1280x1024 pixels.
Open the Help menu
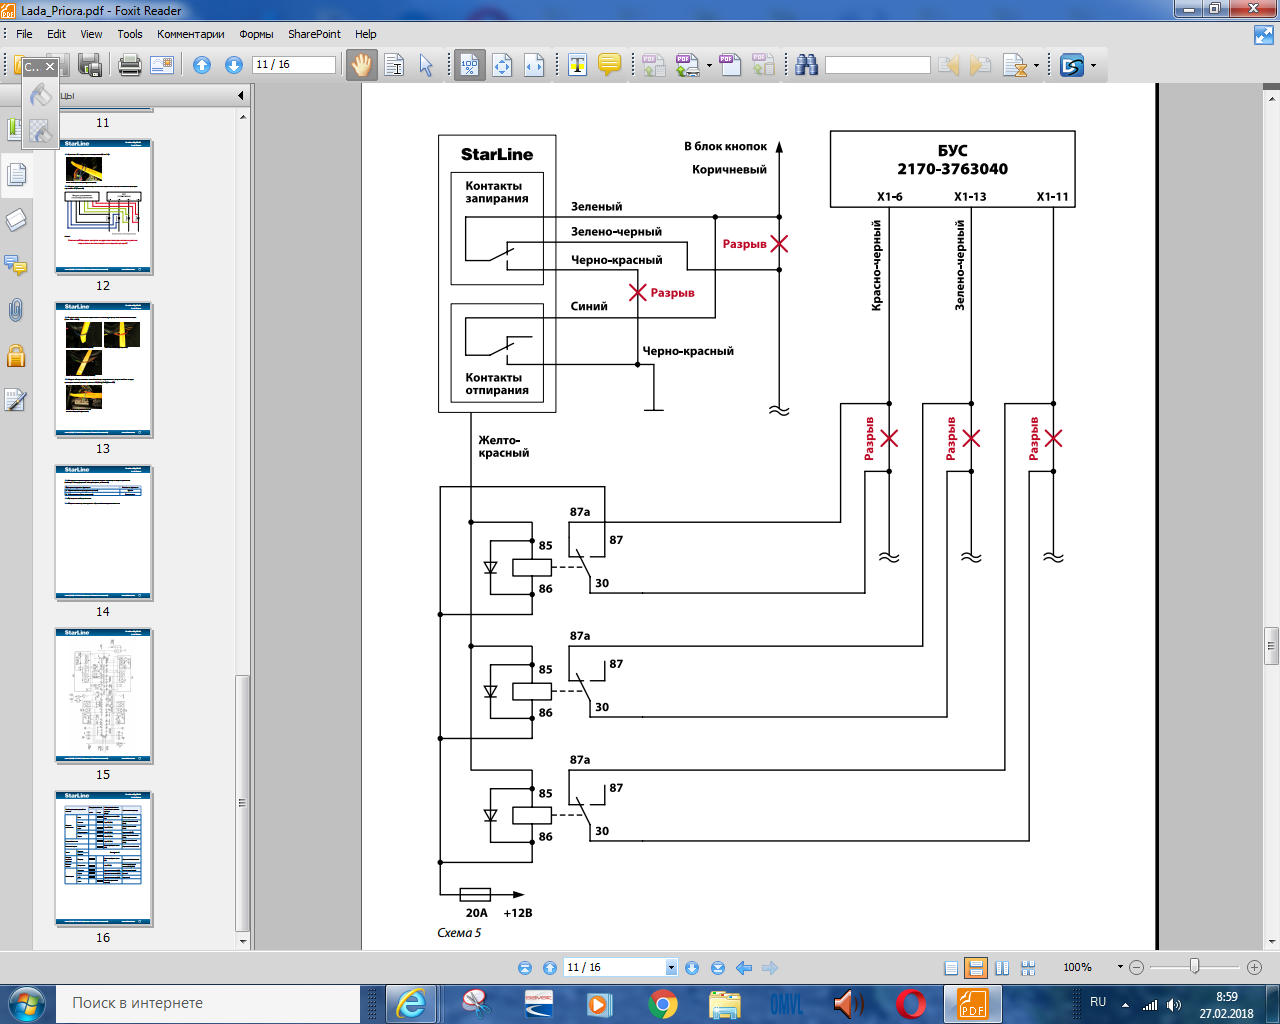point(366,34)
